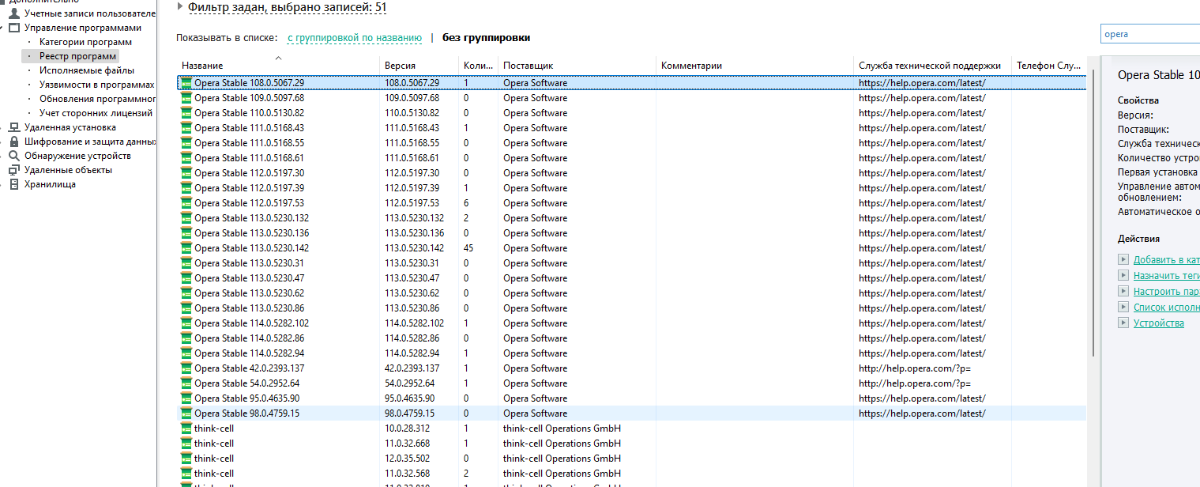Click icon of Opera Stable 110.0.5130.82 row

coord(186,113)
